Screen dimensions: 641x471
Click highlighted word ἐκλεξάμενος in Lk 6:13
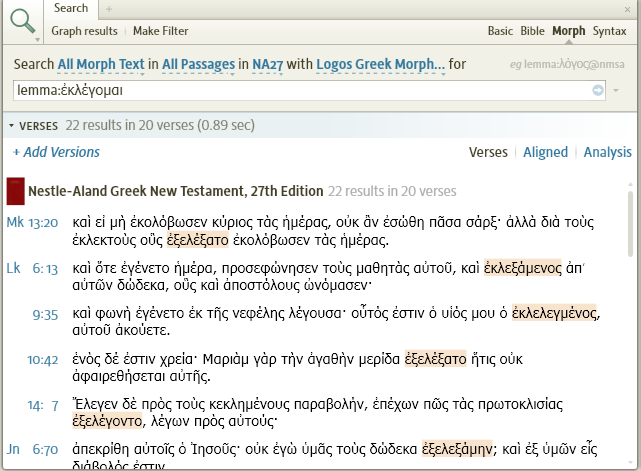pos(523,268)
